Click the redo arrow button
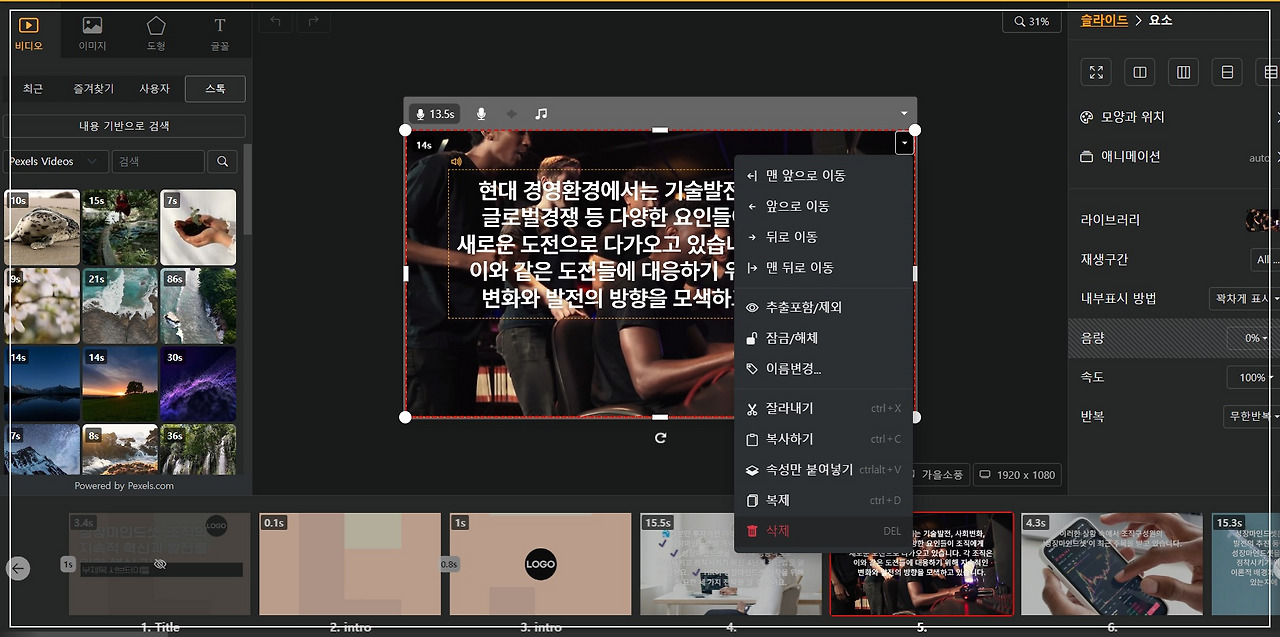 click(313, 21)
